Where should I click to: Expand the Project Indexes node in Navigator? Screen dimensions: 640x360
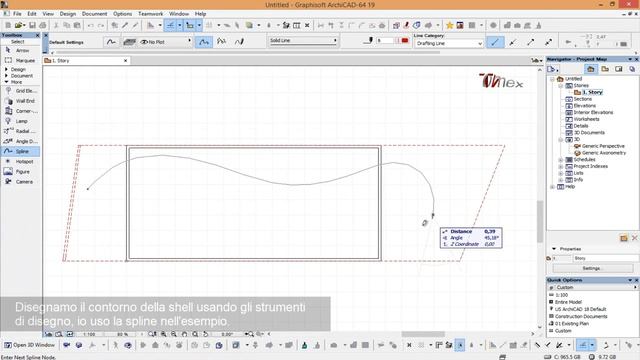point(561,167)
